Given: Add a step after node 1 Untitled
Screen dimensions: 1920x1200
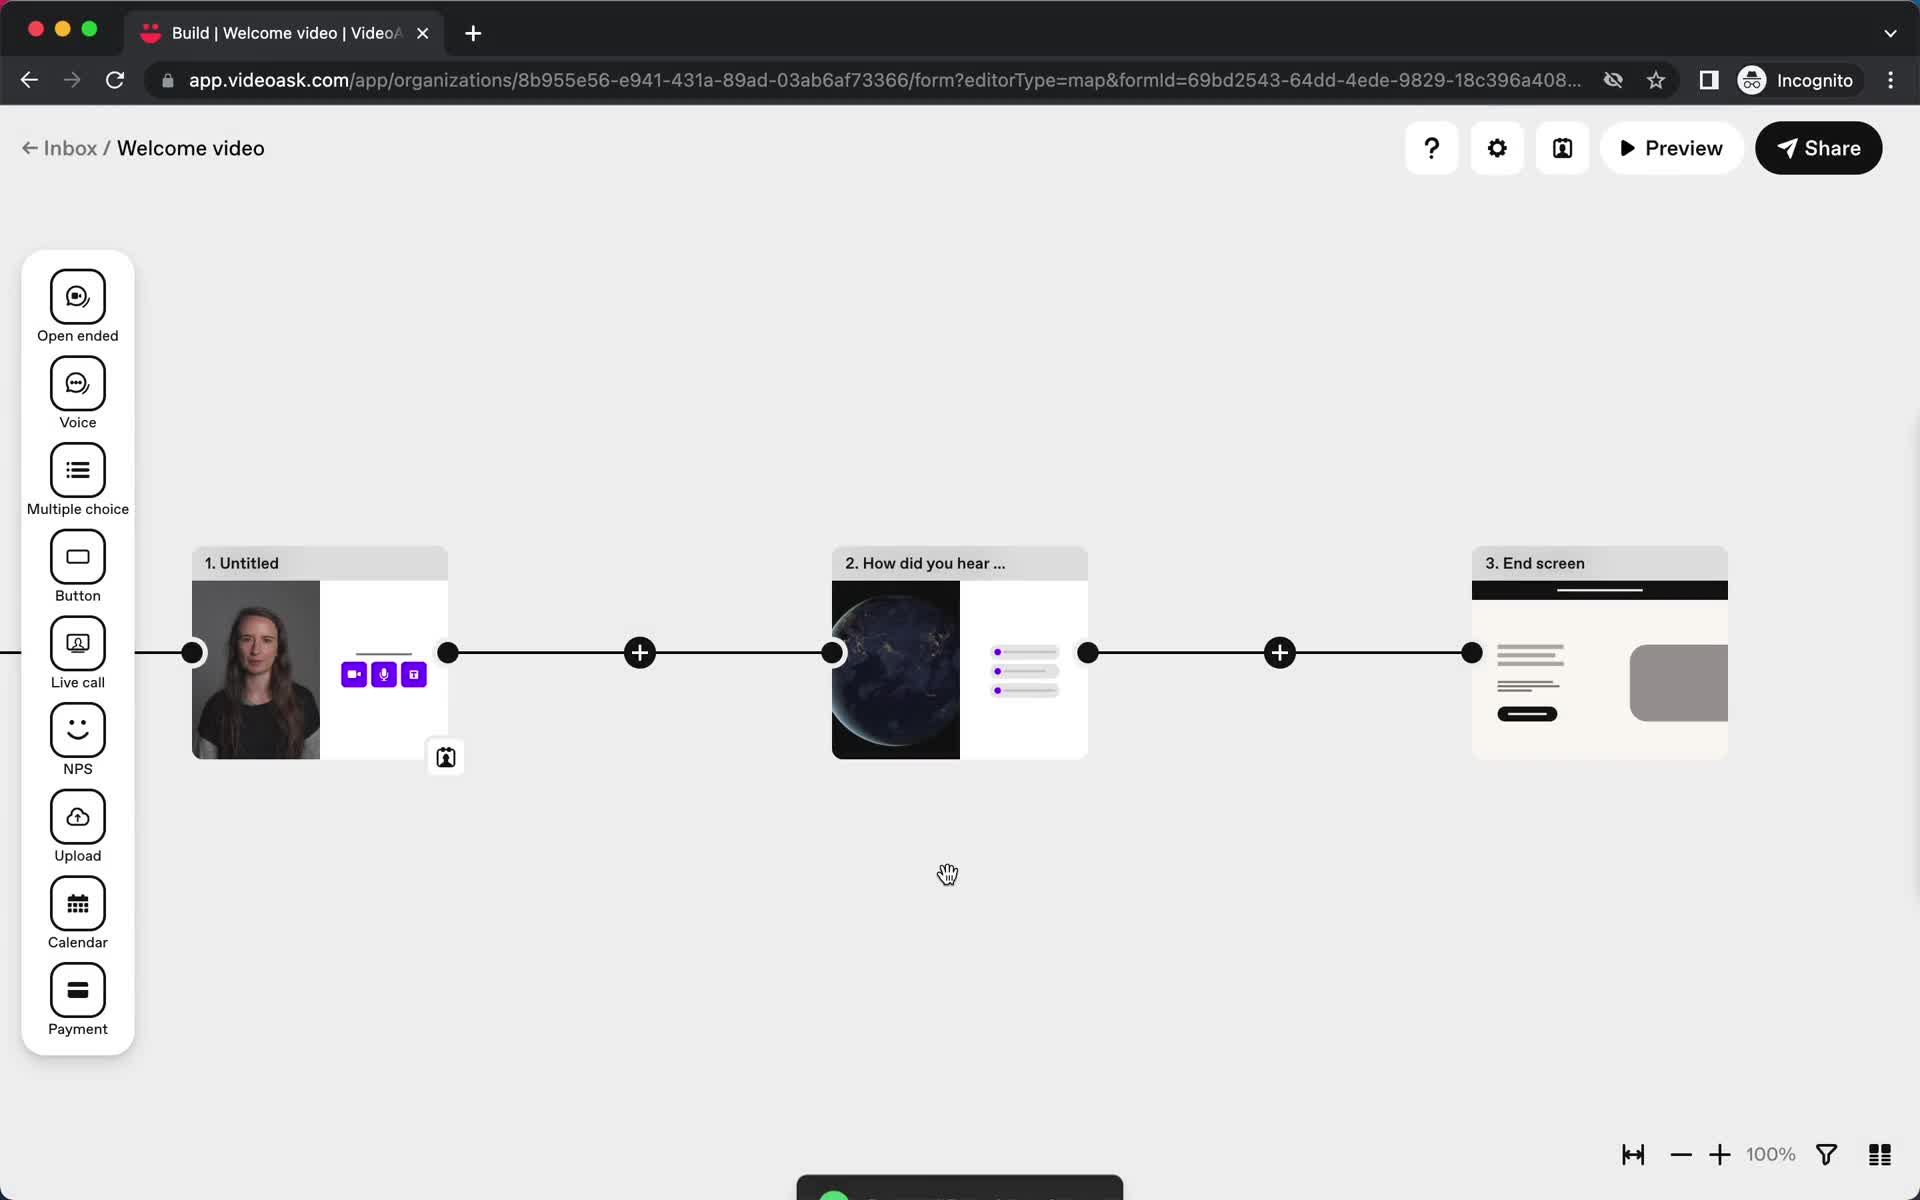Looking at the screenshot, I should coord(640,651).
